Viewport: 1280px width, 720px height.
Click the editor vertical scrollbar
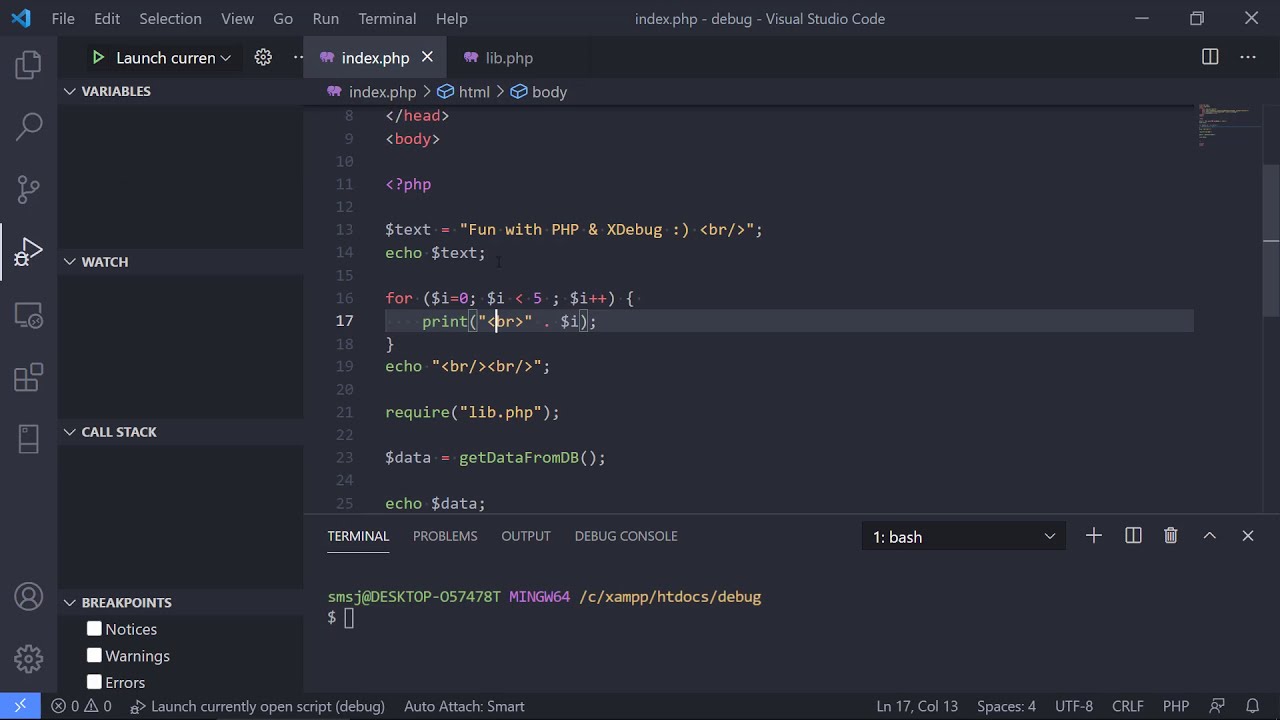click(x=1271, y=240)
